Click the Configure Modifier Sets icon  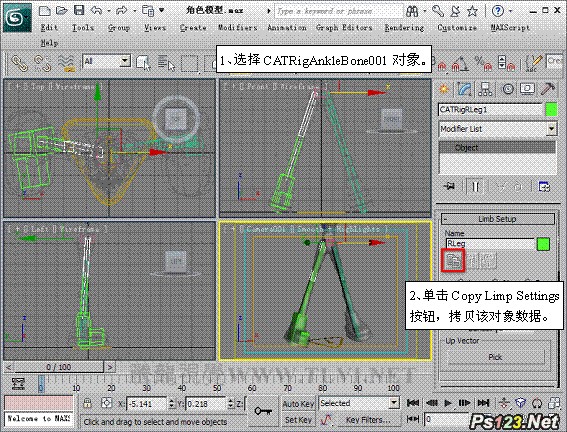(x=544, y=187)
